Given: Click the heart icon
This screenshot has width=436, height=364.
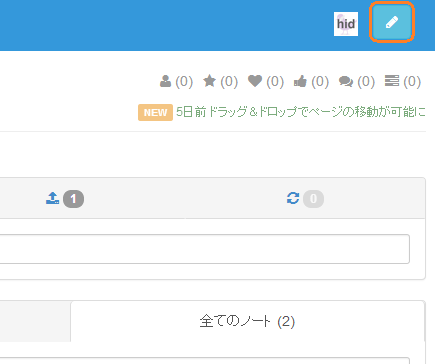Looking at the screenshot, I should coord(255,81).
